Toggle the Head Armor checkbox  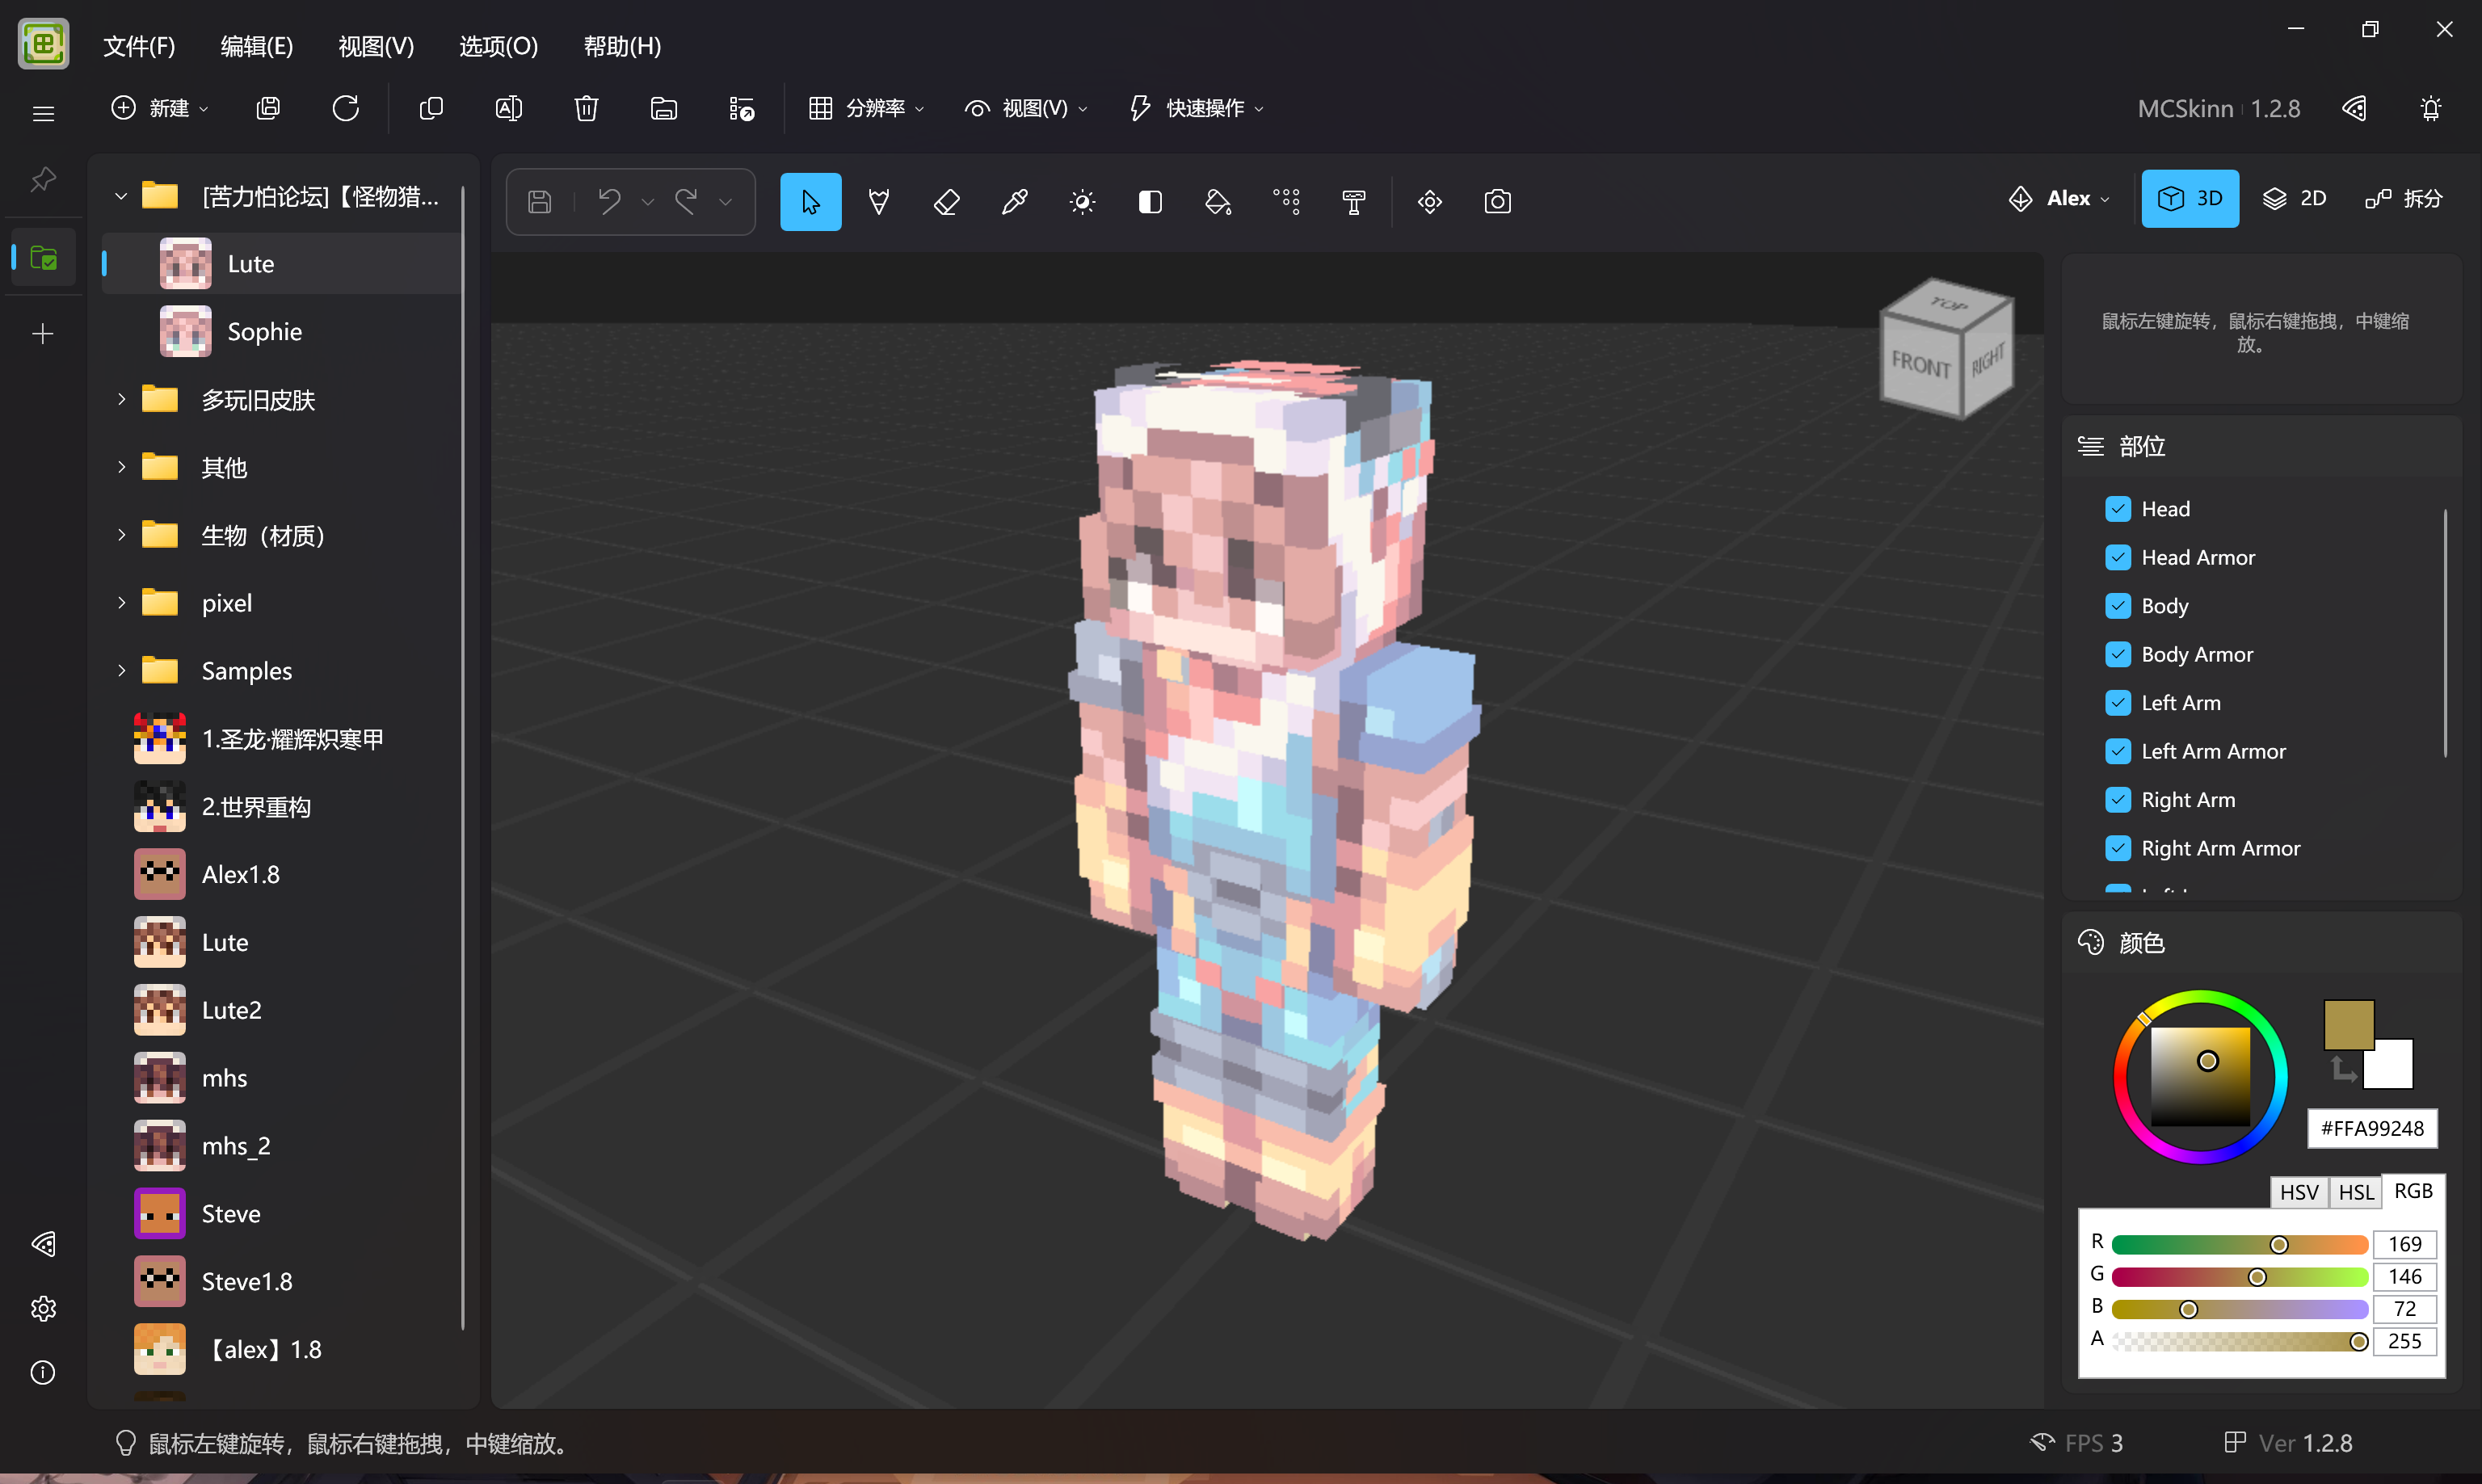tap(2117, 557)
